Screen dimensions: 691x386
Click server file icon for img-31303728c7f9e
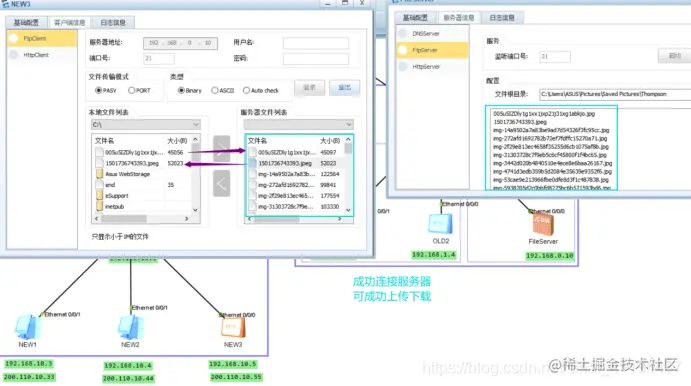253,206
